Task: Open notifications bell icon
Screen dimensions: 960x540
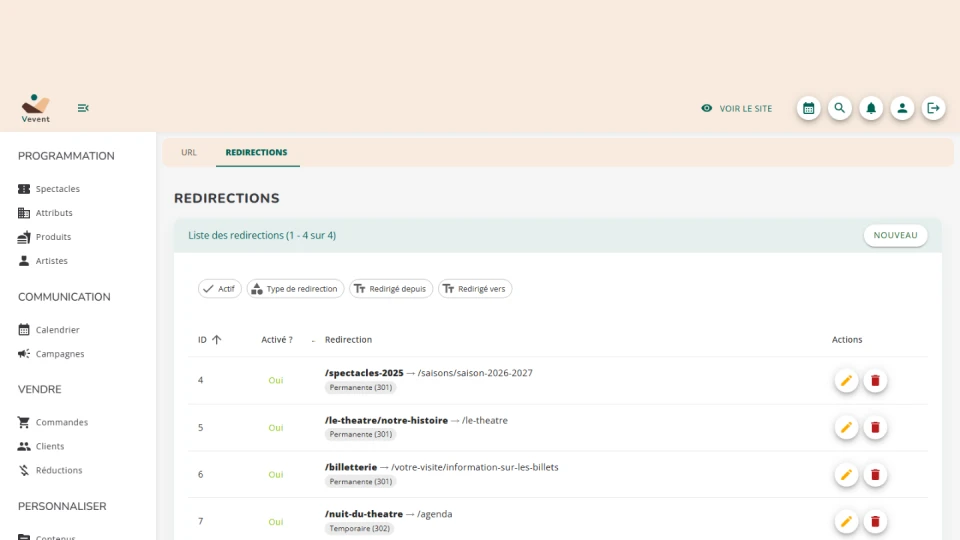Action: [x=871, y=108]
